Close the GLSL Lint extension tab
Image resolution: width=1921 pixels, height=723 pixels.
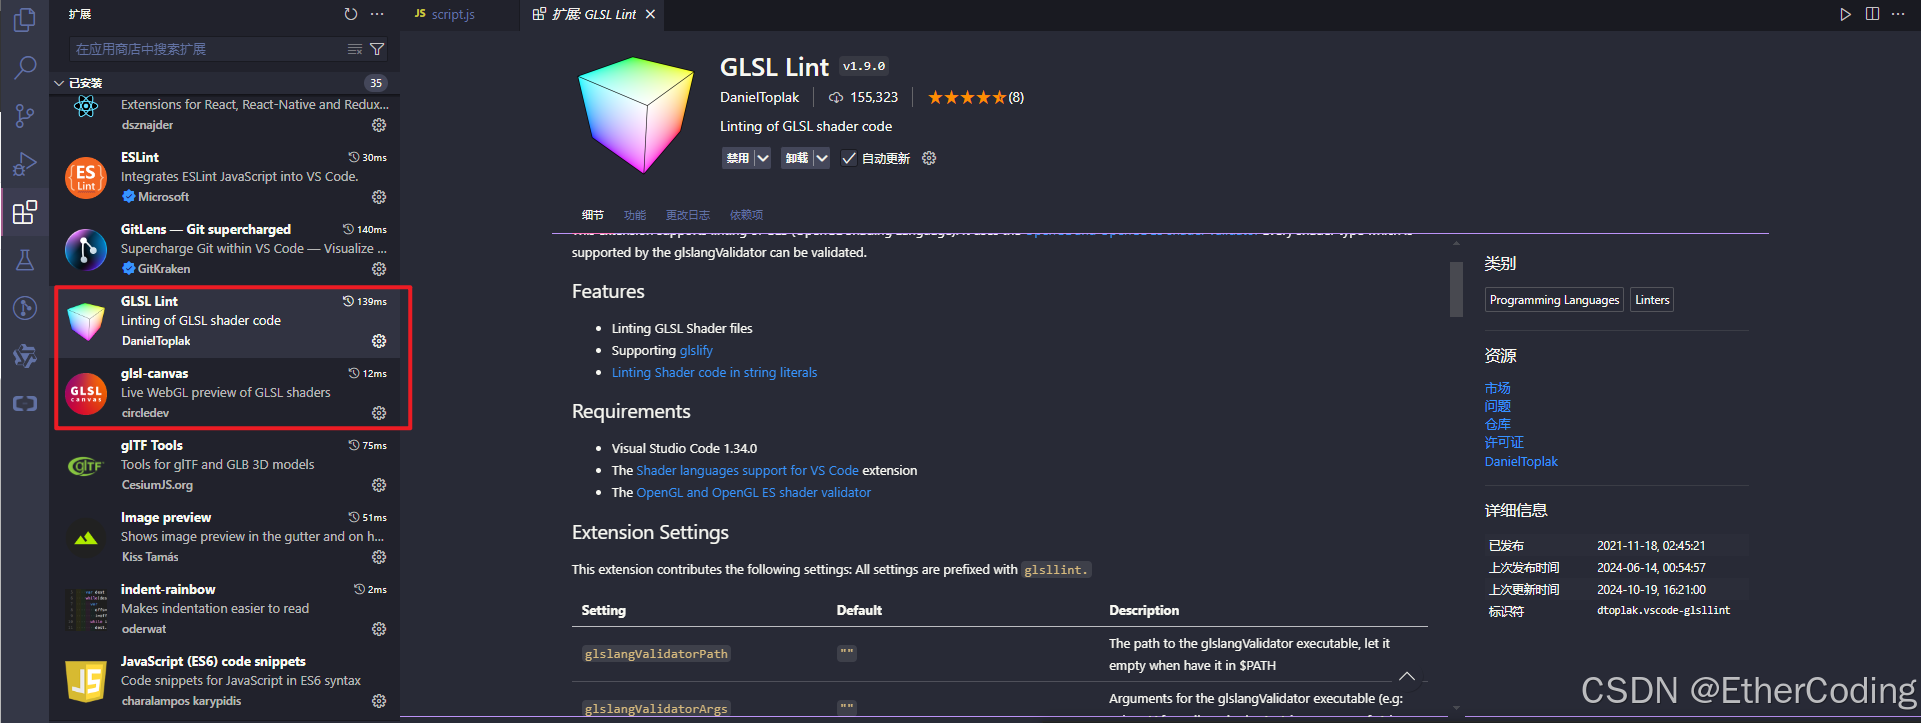point(651,14)
